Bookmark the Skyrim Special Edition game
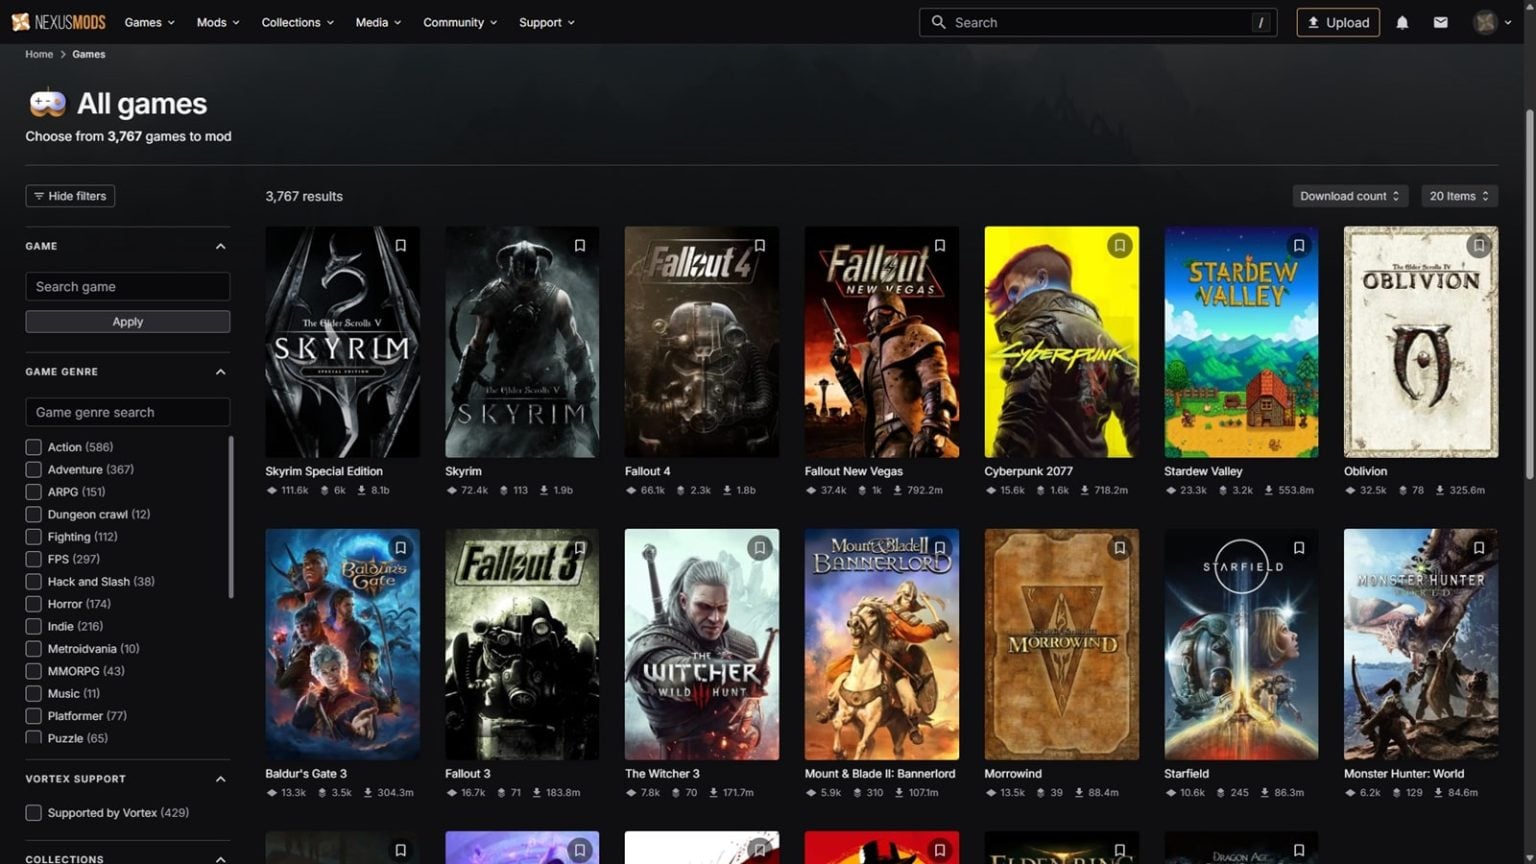The height and width of the screenshot is (864, 1536). click(400, 246)
